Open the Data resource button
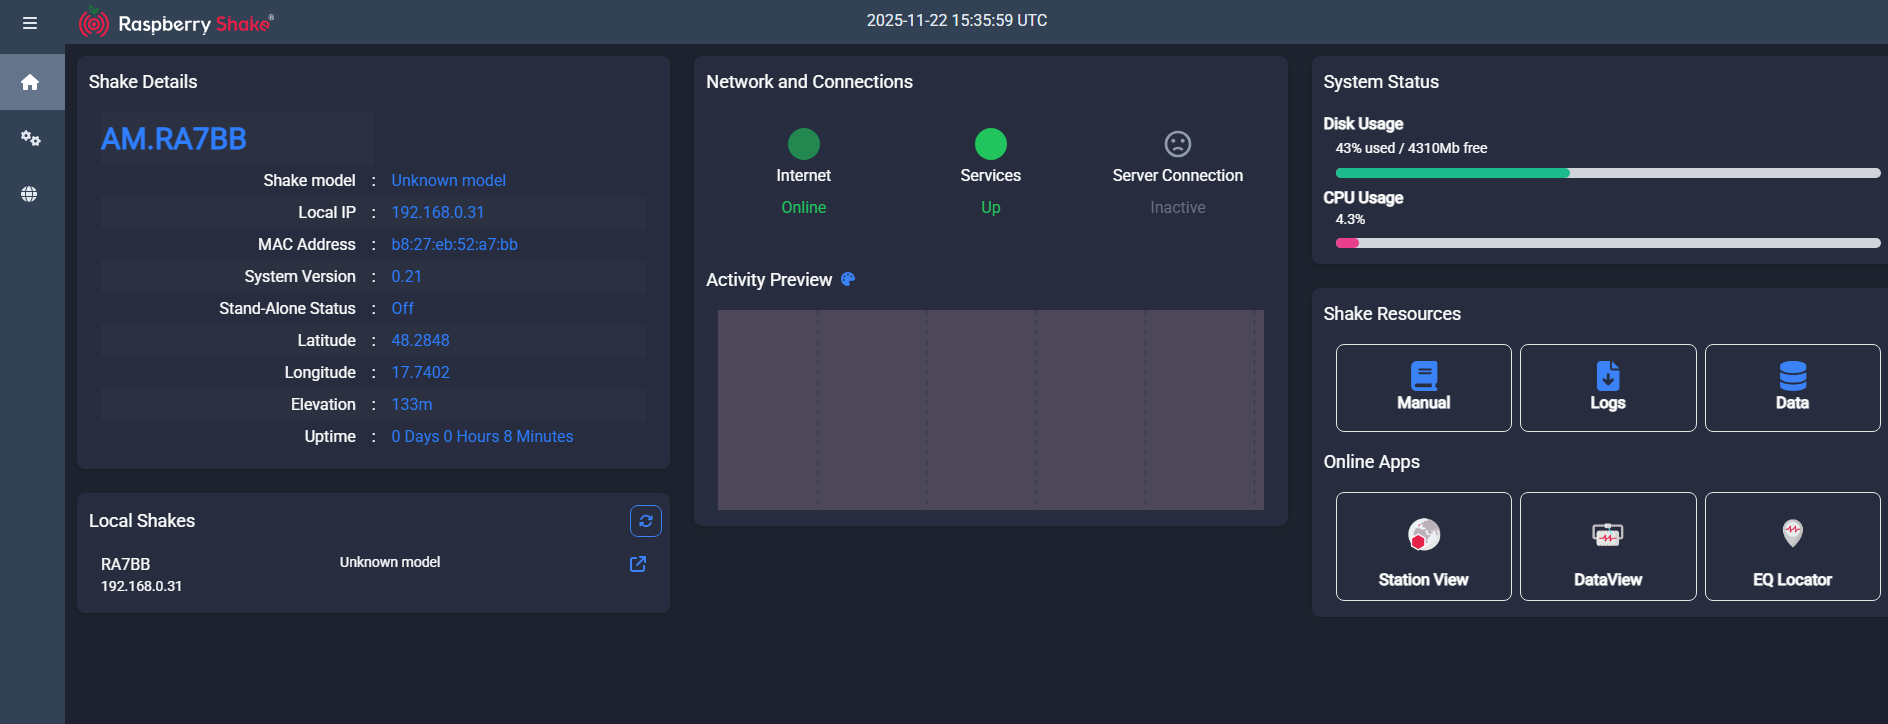 (1791, 388)
